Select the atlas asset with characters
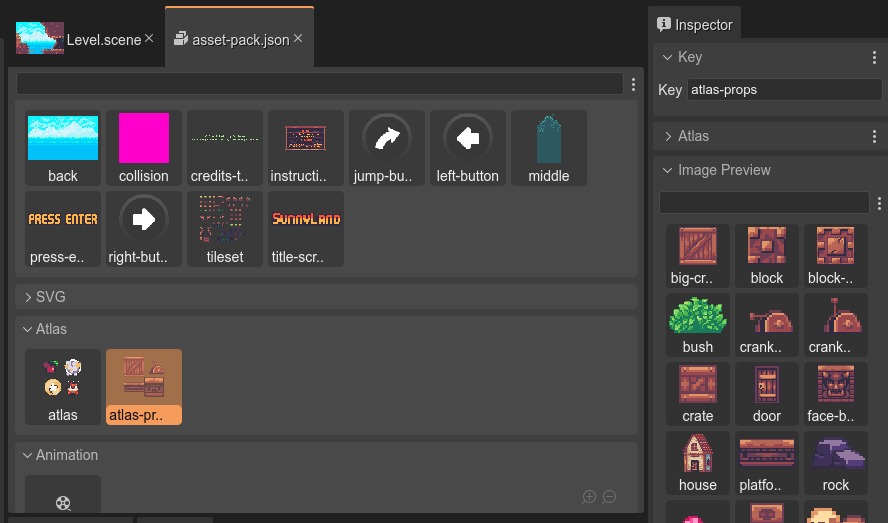Viewport: 888px width, 523px height. click(x=63, y=387)
